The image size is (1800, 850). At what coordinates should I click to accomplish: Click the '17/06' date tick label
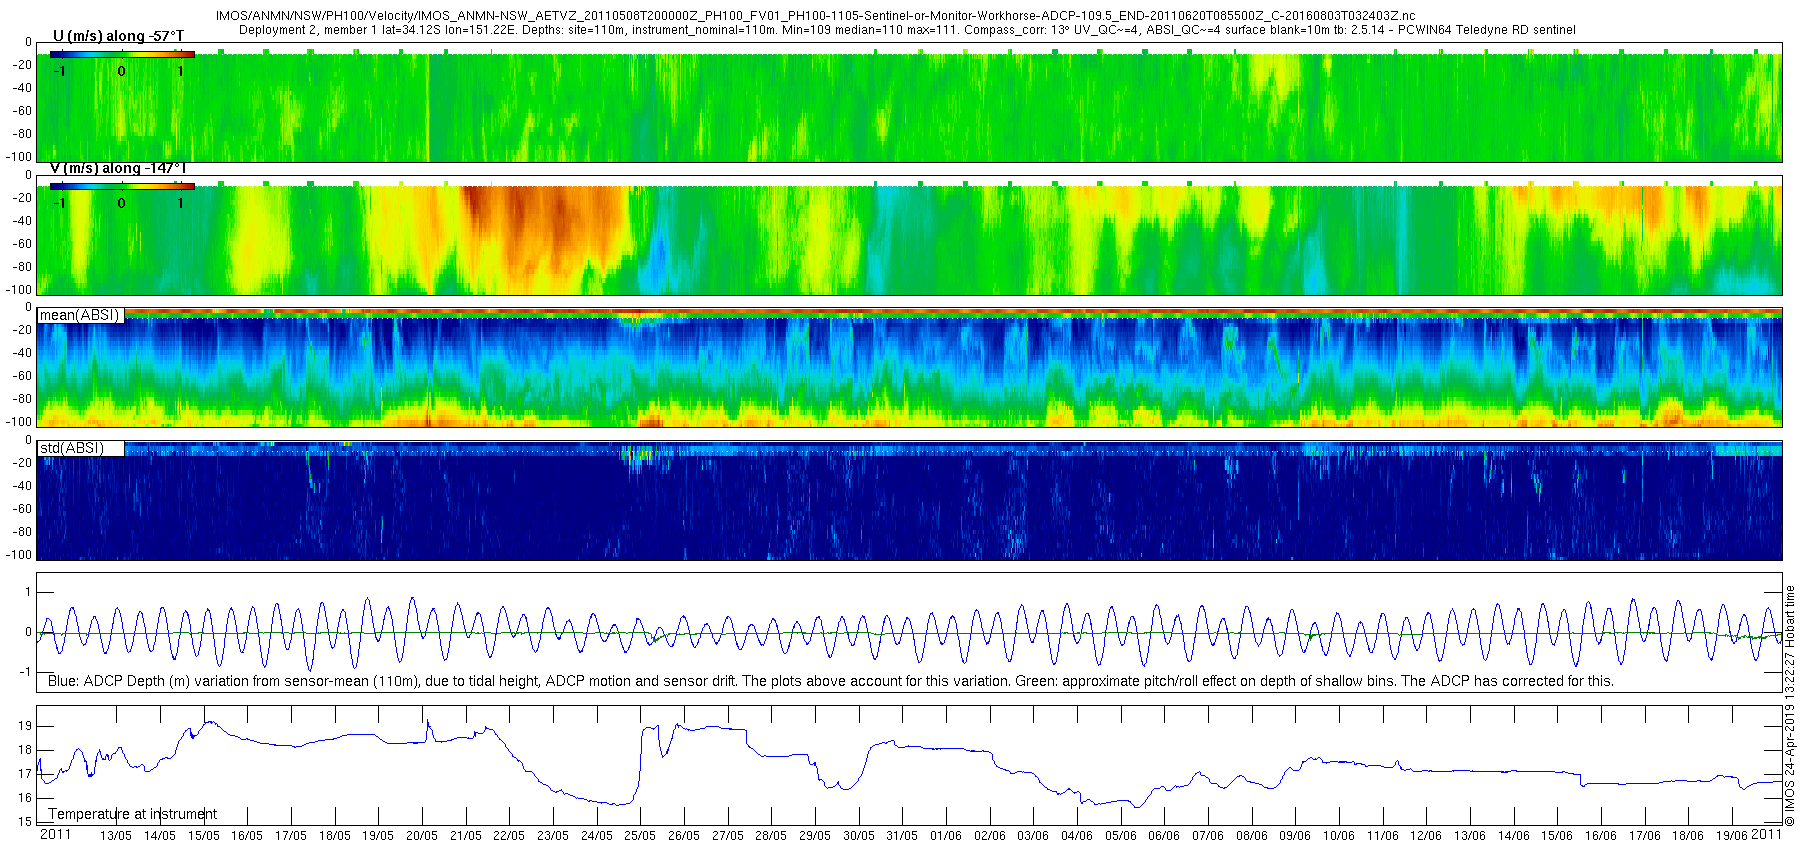tap(1645, 836)
